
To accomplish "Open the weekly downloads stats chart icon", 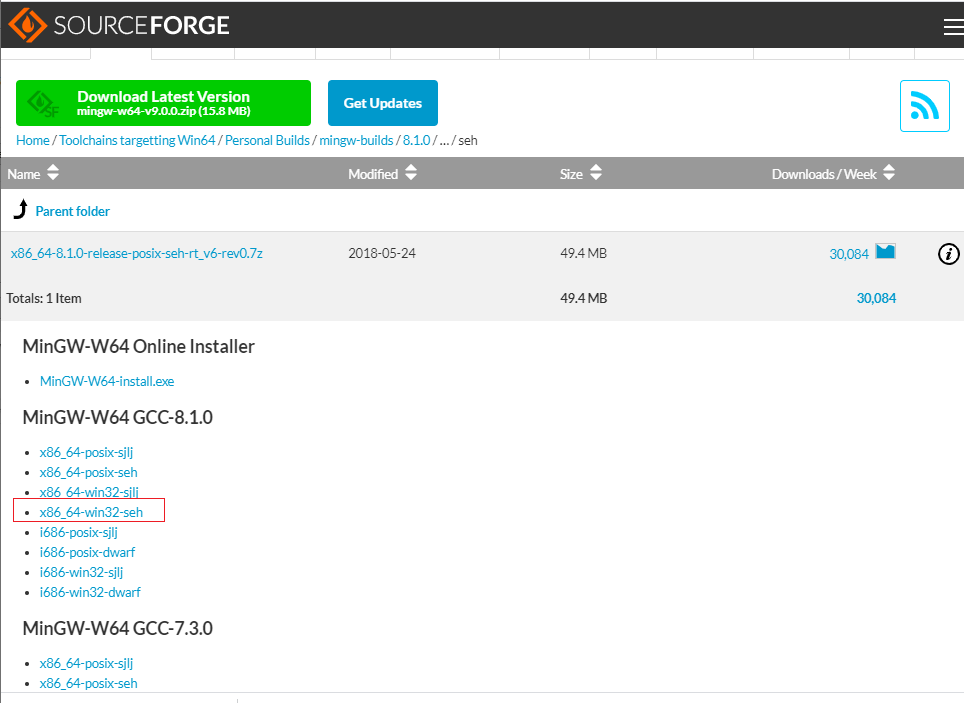I will pyautogui.click(x=885, y=252).
